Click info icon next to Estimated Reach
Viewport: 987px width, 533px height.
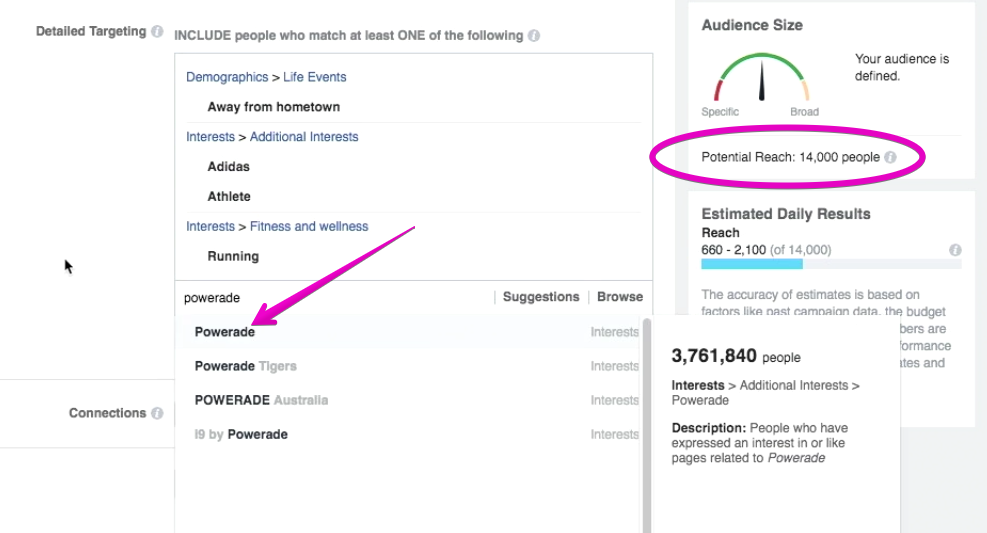point(955,250)
